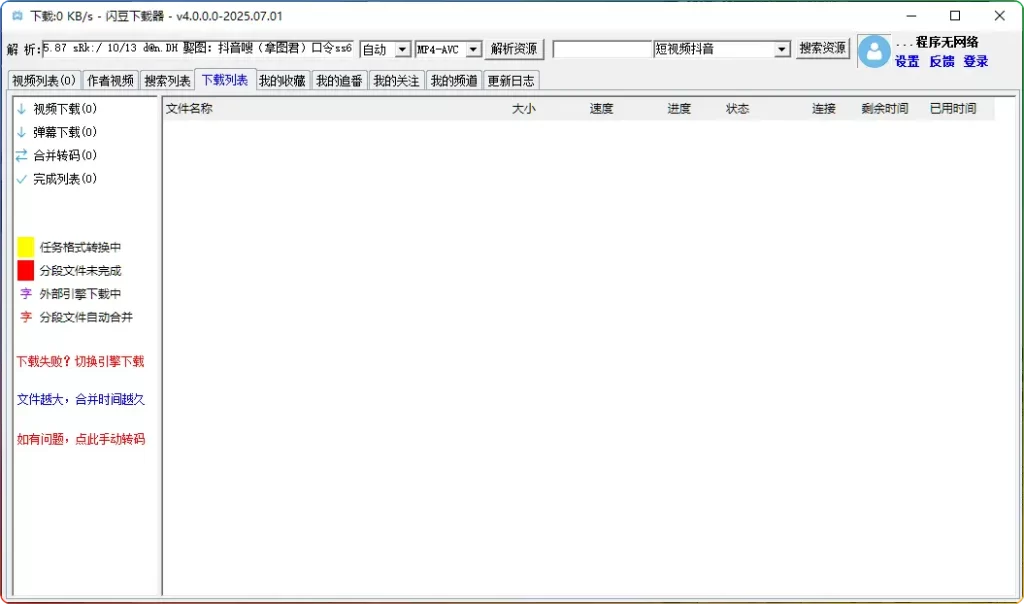
Task: Click the app icon in title bar
Action: coord(17,16)
